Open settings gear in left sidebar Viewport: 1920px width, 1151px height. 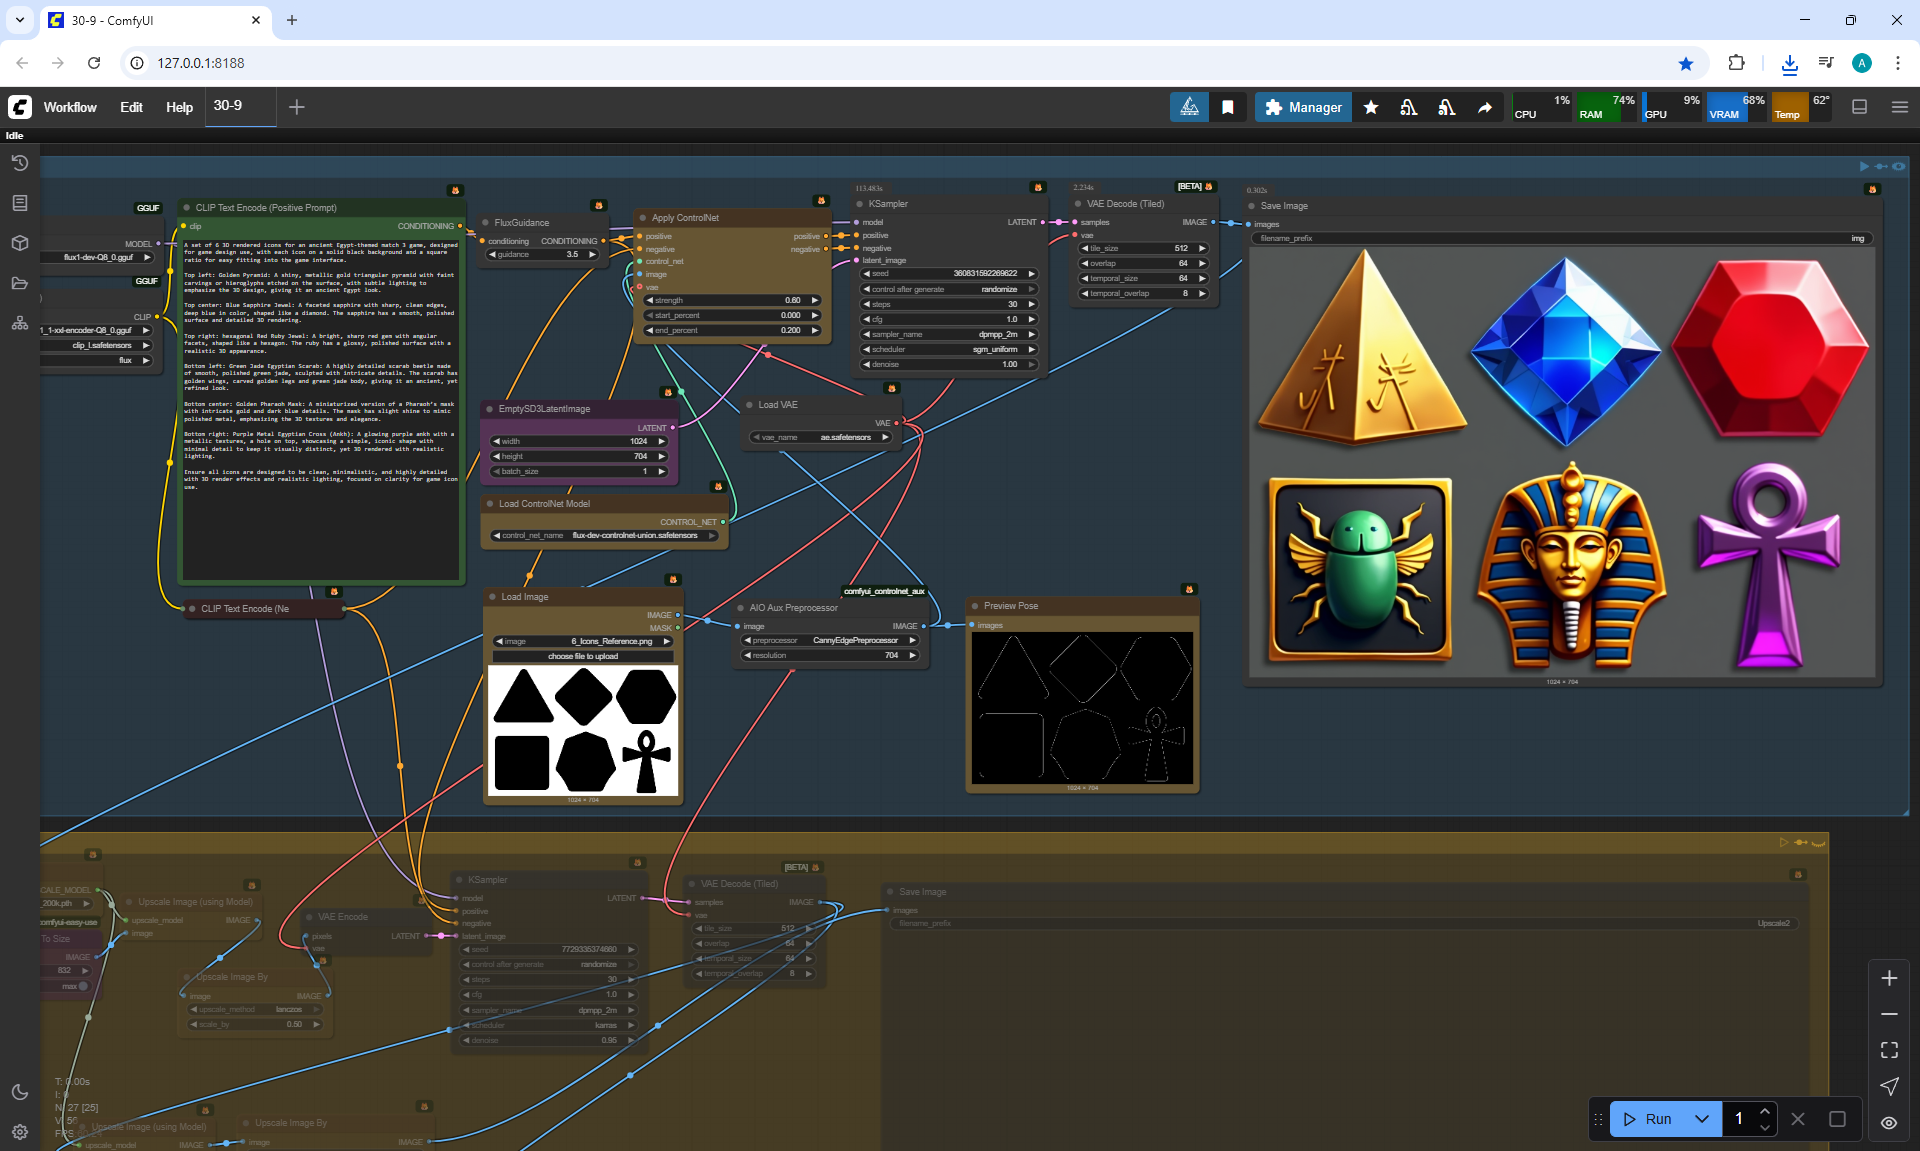tap(19, 1132)
